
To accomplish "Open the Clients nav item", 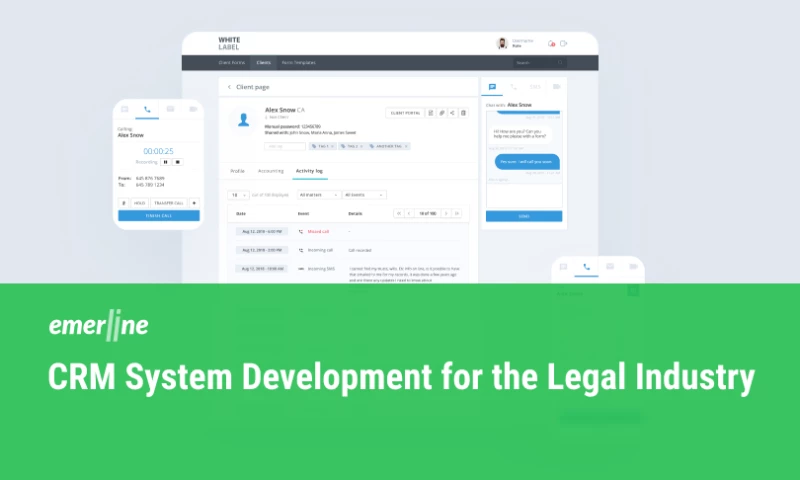I will point(263,63).
